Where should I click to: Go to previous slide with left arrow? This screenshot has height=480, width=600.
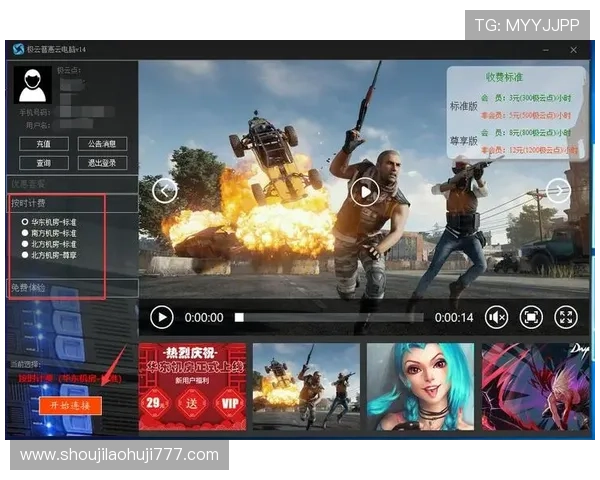[x=165, y=191]
